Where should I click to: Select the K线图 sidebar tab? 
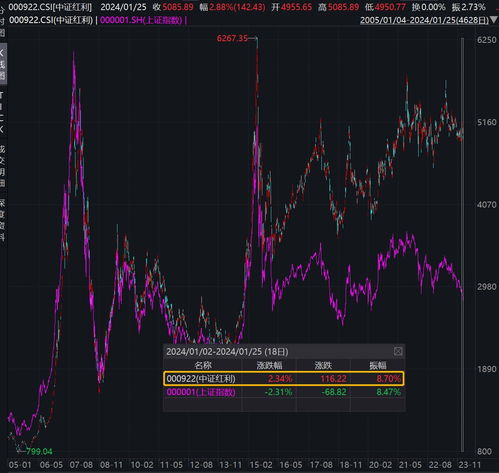2,63
